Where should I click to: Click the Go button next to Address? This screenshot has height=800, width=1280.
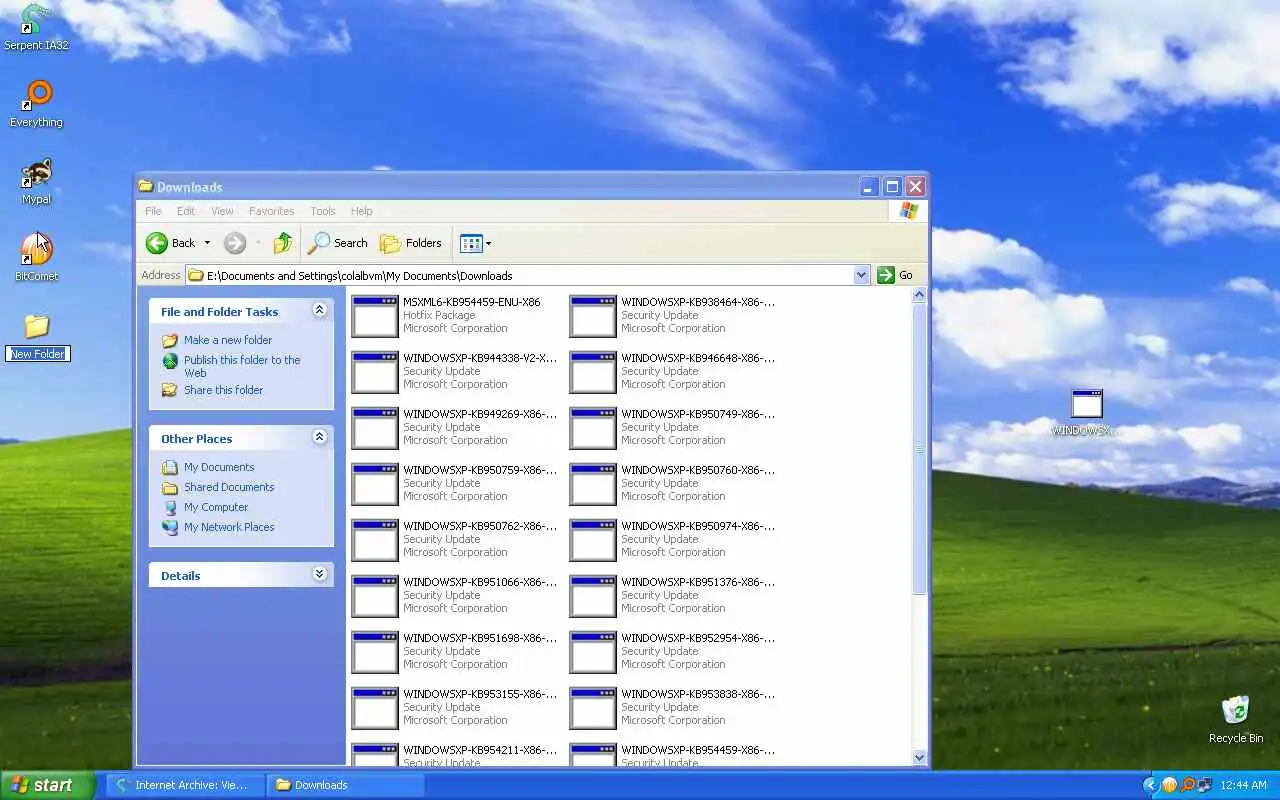coord(895,275)
